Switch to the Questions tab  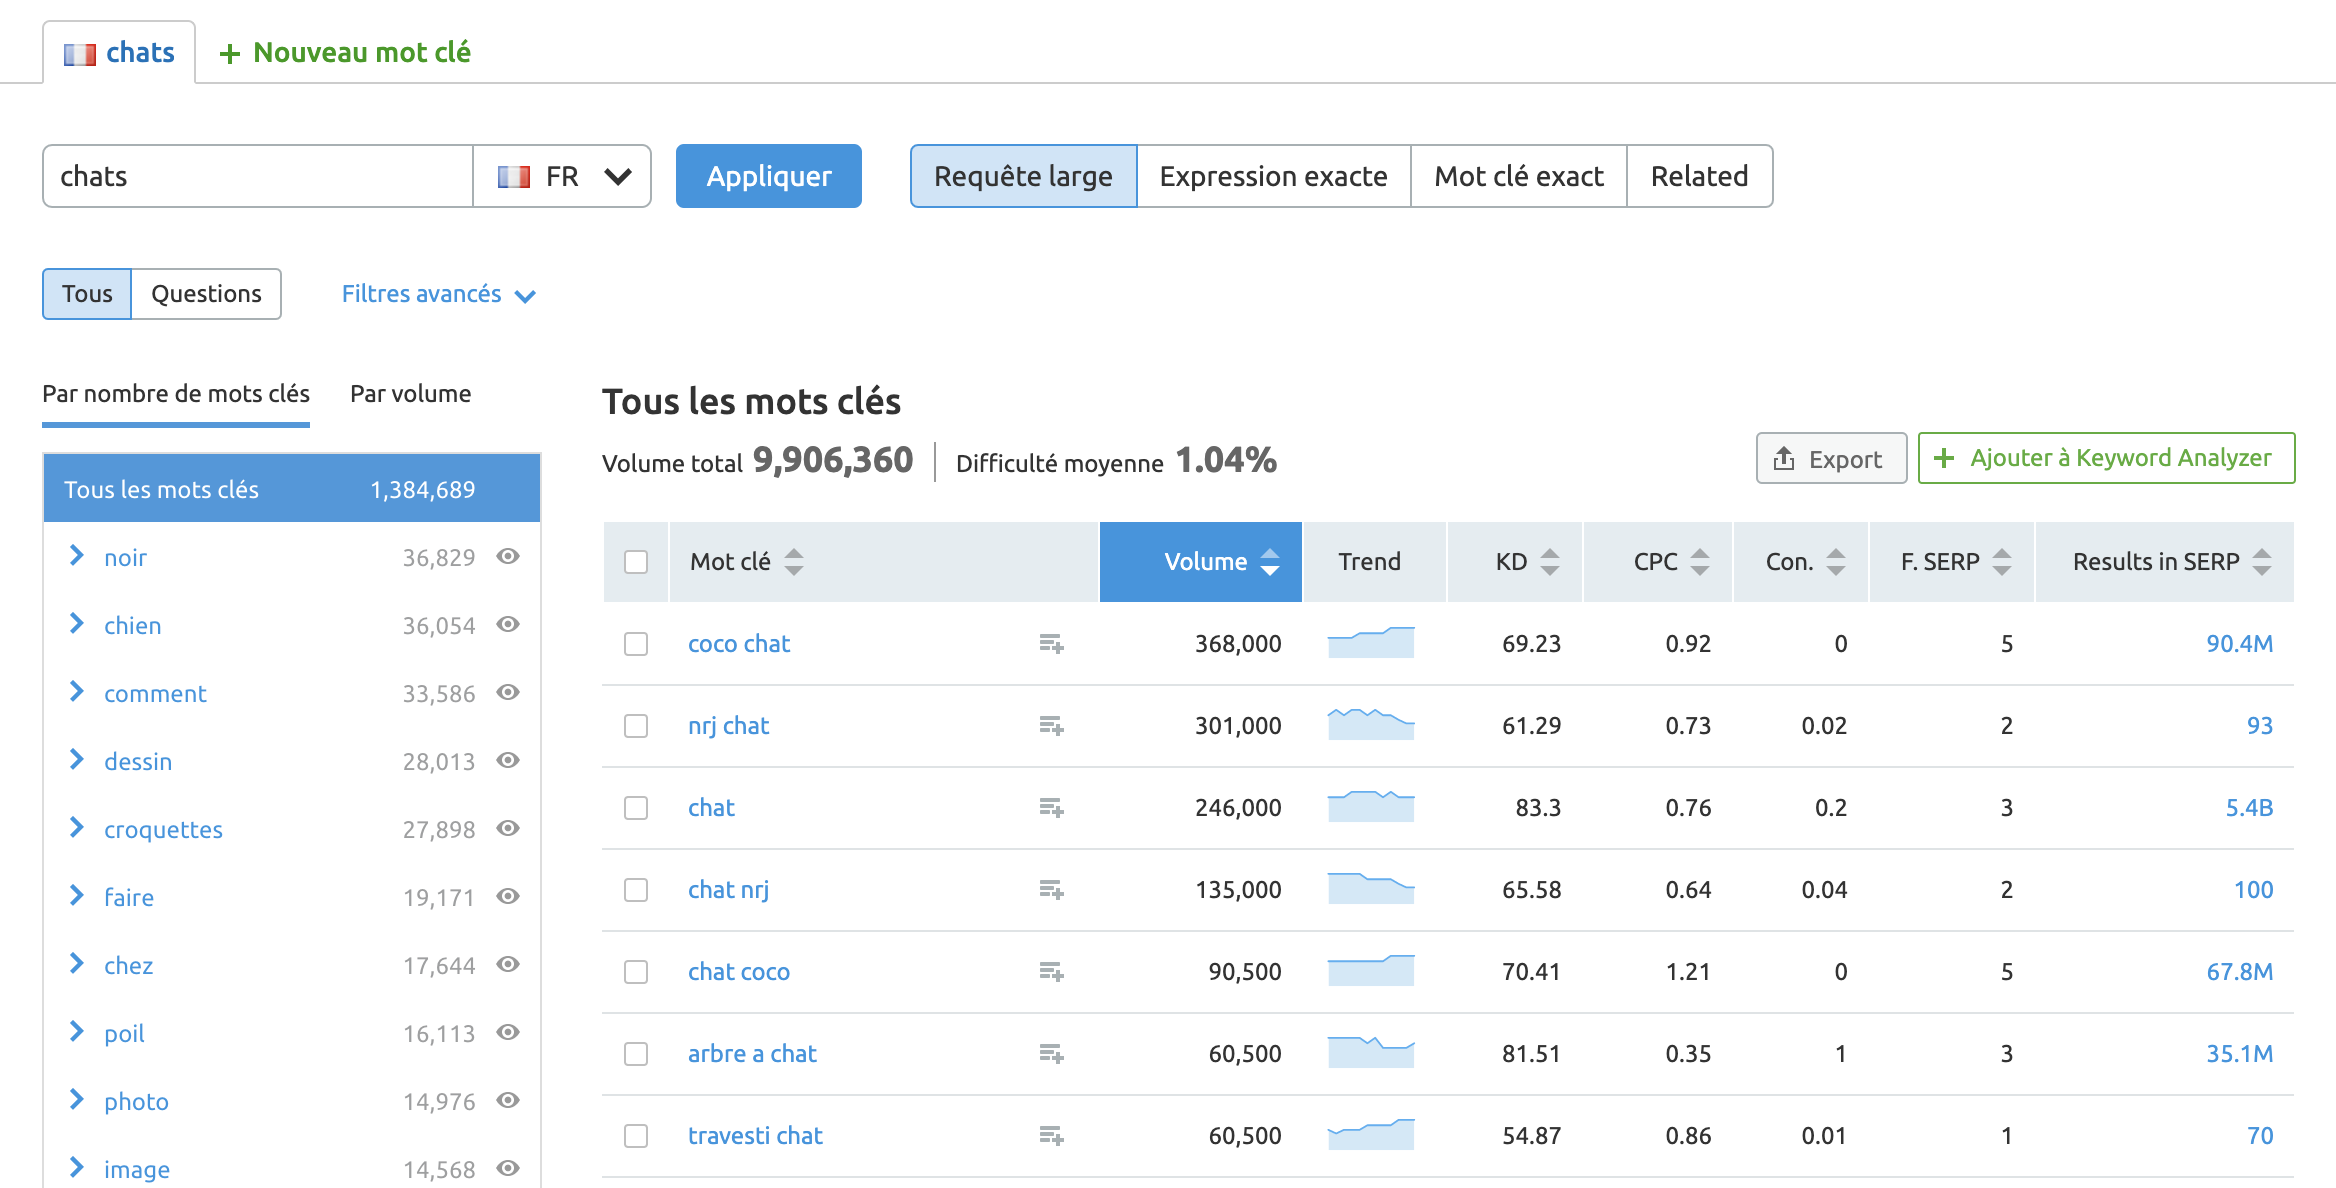(x=205, y=293)
